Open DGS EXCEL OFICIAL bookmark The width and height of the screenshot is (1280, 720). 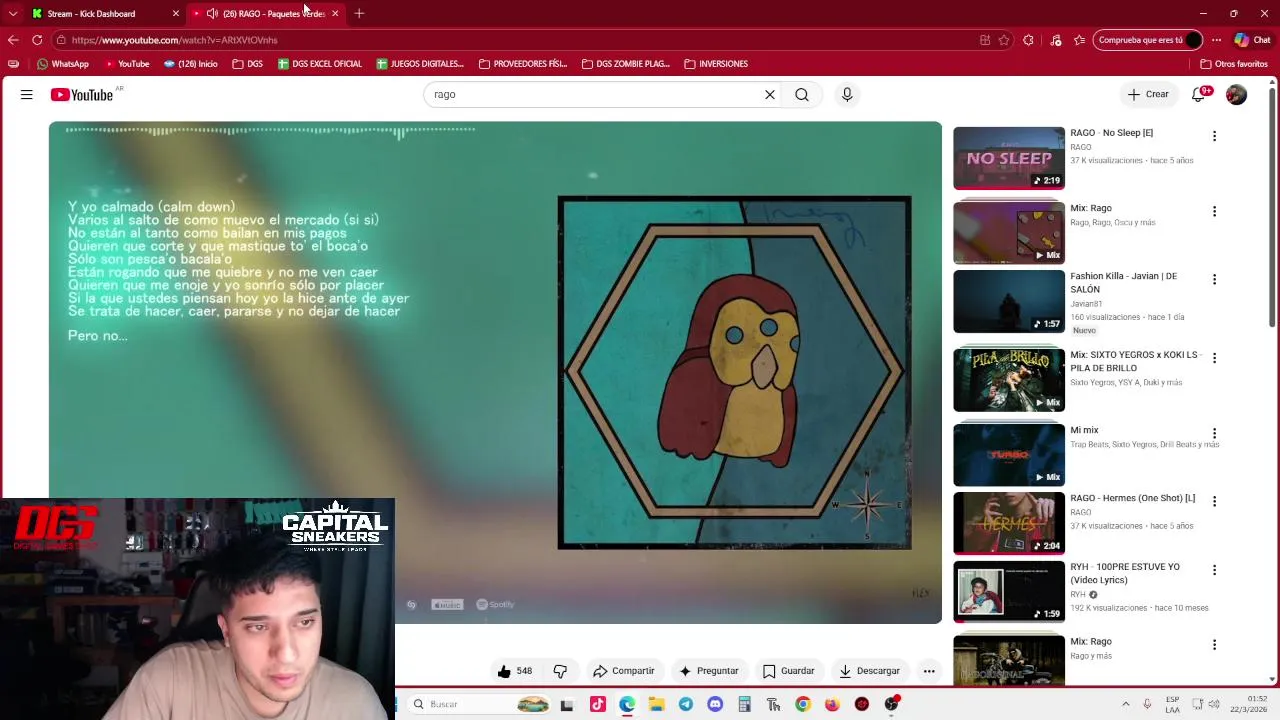point(319,64)
